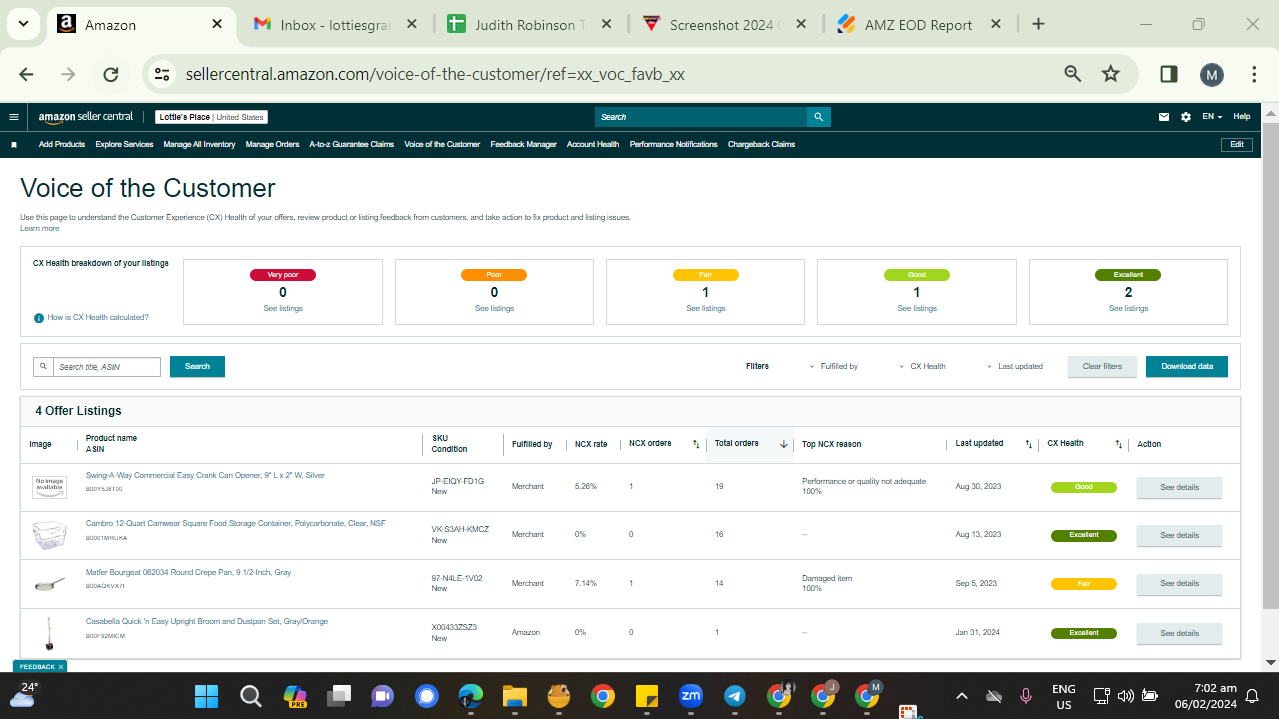Open Windows taskbar search
This screenshot has height=719, width=1279.
pyautogui.click(x=250, y=695)
